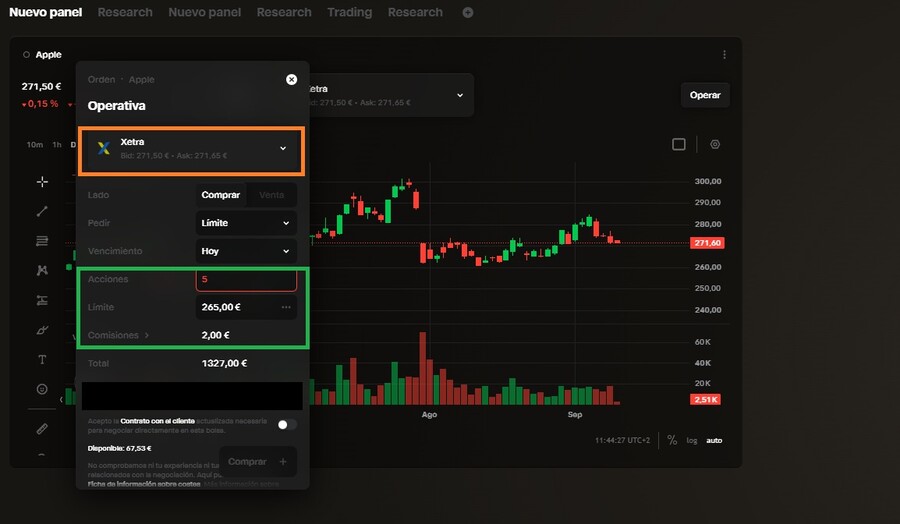Open the Vencimiento Hoy dropdown
The height and width of the screenshot is (524, 900).
(x=246, y=251)
